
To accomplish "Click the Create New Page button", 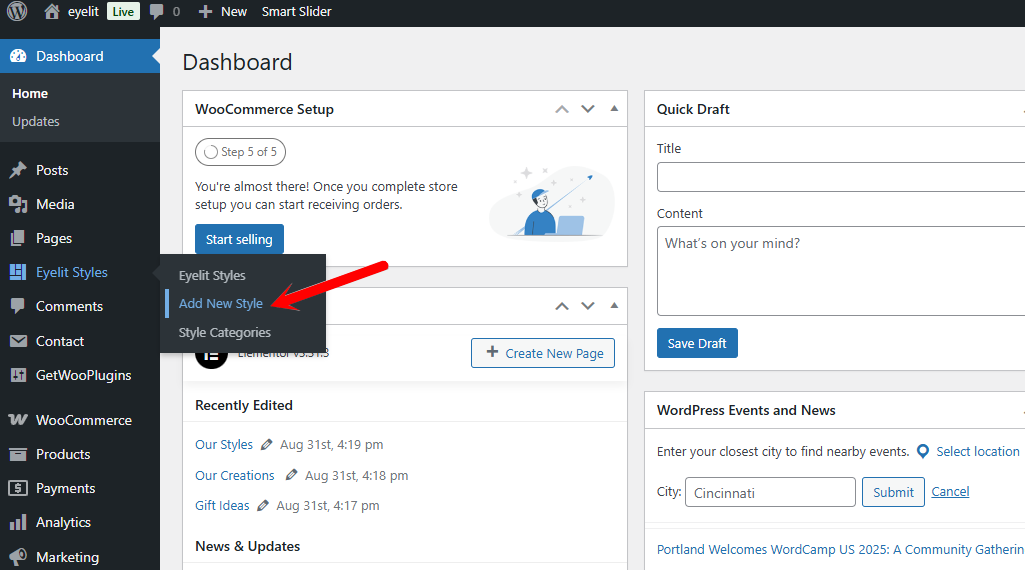I will pyautogui.click(x=543, y=353).
